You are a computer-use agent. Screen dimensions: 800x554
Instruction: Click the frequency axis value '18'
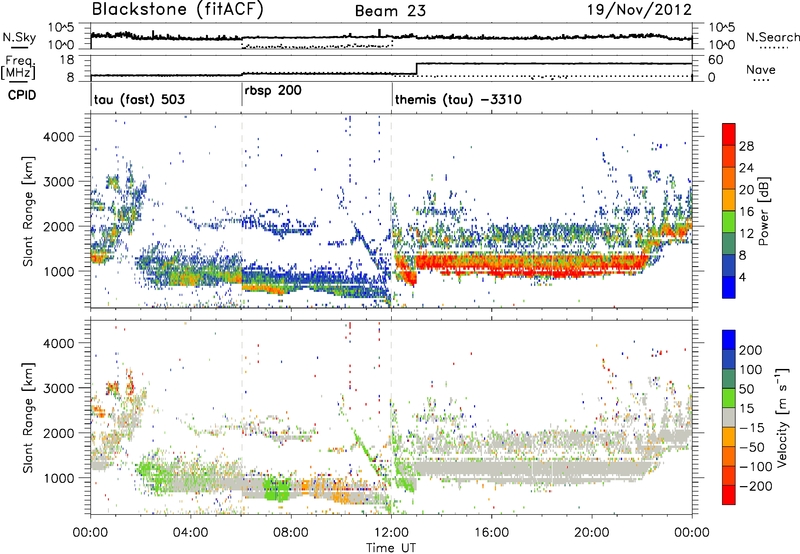(67, 60)
